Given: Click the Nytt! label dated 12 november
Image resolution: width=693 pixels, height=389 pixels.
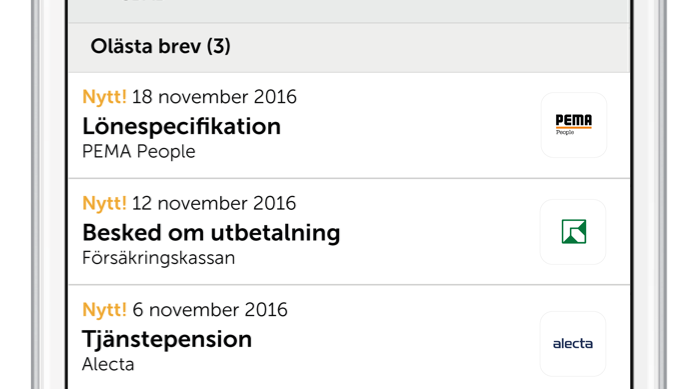Looking at the screenshot, I should pyautogui.click(x=104, y=204).
